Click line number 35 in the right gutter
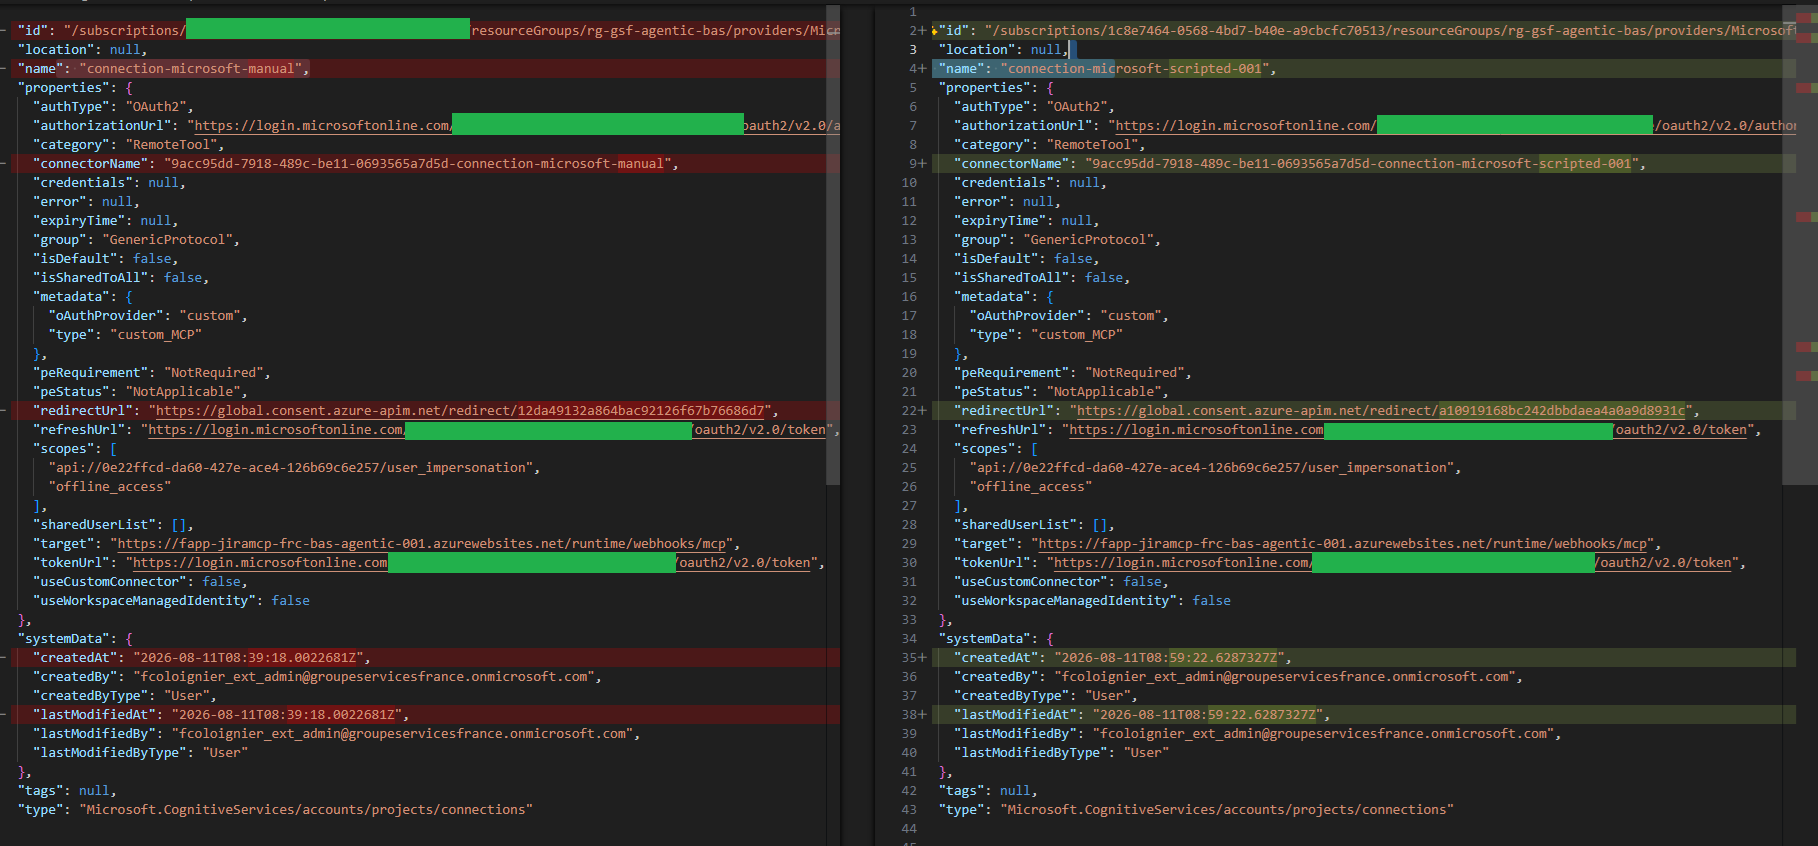The height and width of the screenshot is (846, 1818). [x=910, y=658]
